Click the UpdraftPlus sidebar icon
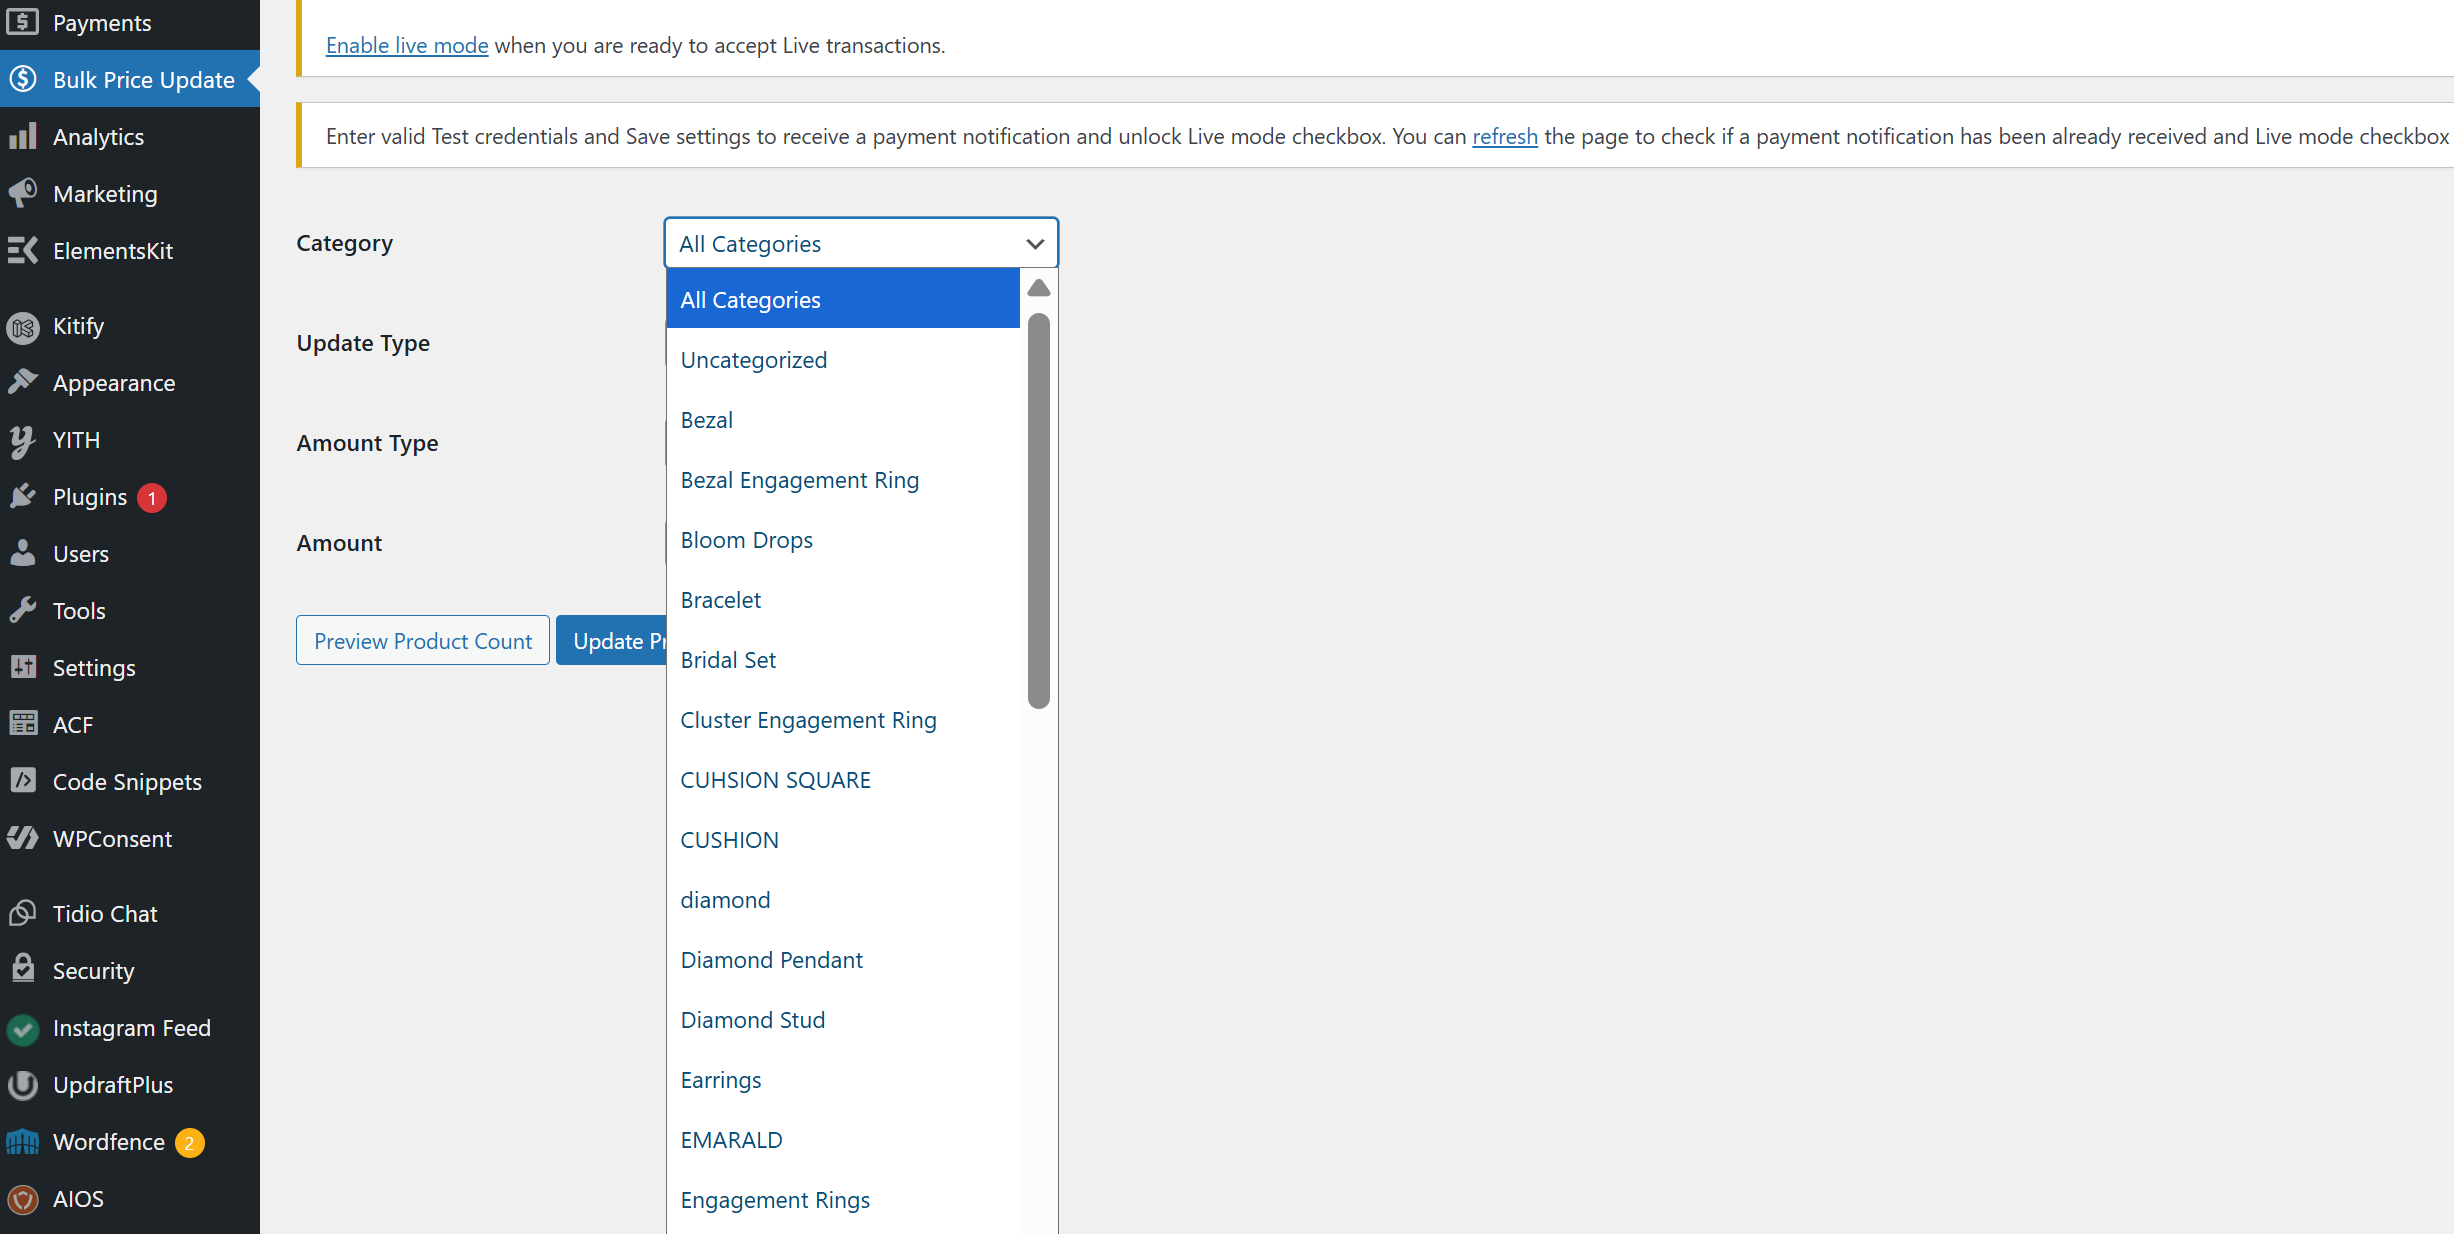The width and height of the screenshot is (2454, 1234). tap(23, 1085)
